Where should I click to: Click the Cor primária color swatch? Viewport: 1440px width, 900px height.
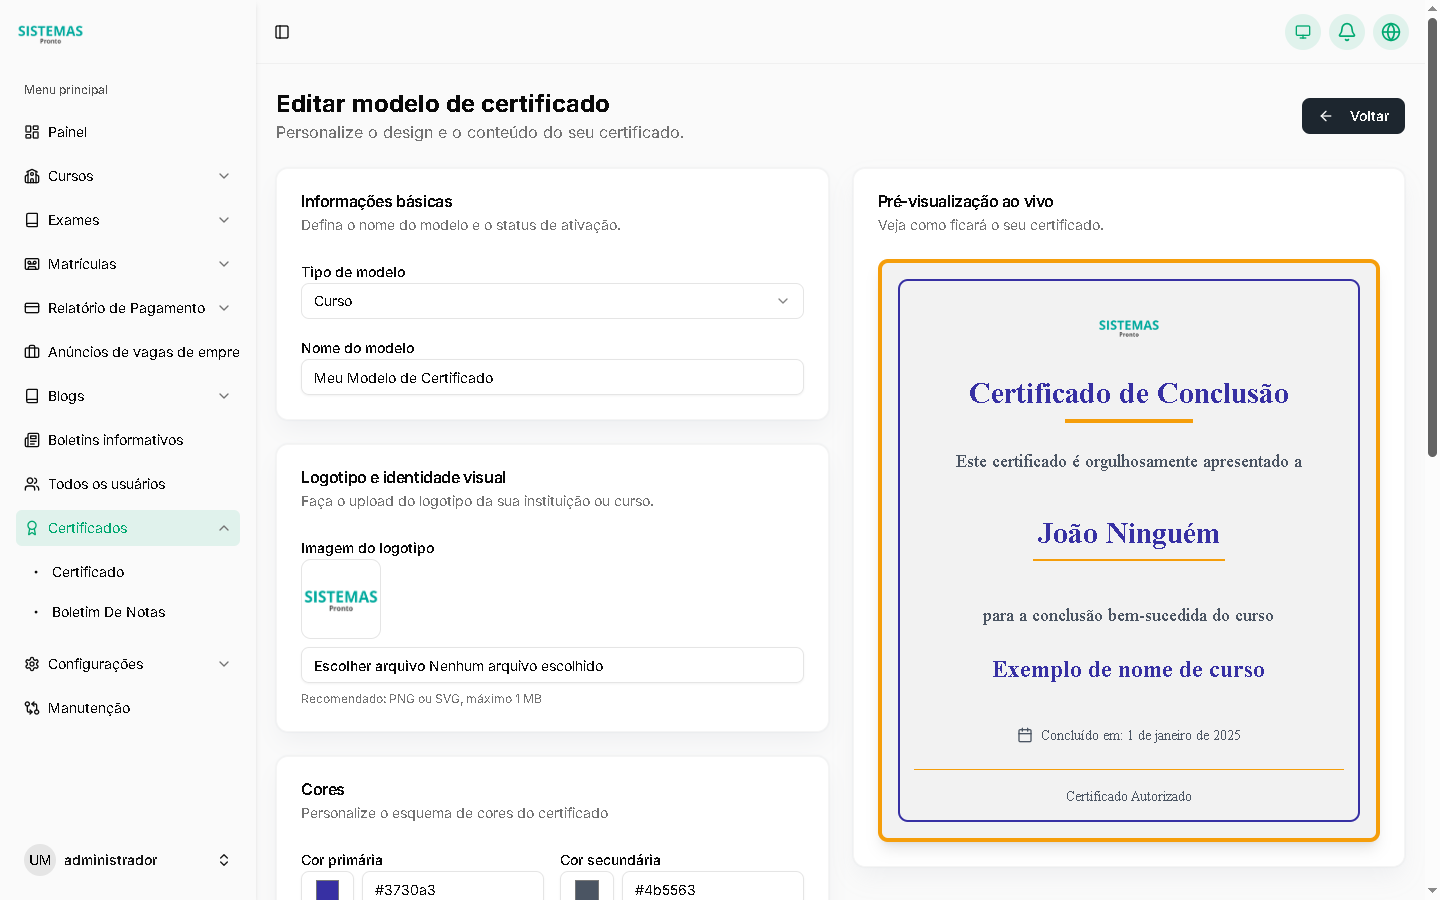327,888
